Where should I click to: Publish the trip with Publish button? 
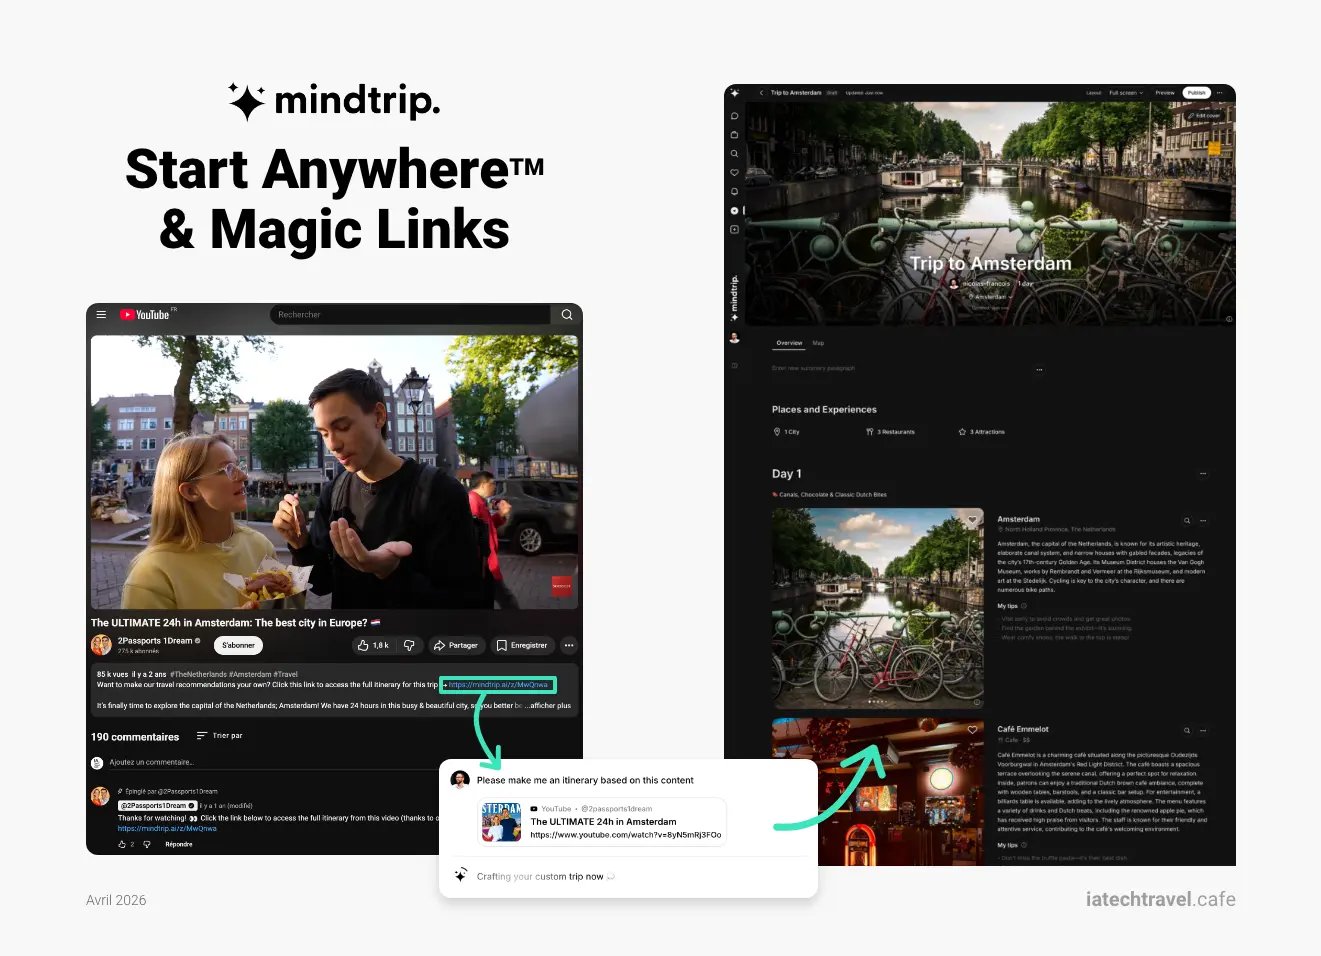coord(1196,93)
